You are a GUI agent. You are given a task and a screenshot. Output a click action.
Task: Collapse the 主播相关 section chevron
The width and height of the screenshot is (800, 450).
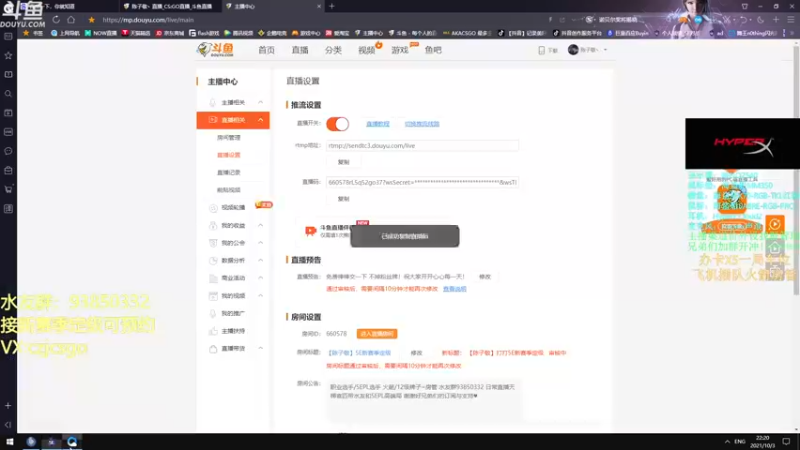tap(260, 103)
